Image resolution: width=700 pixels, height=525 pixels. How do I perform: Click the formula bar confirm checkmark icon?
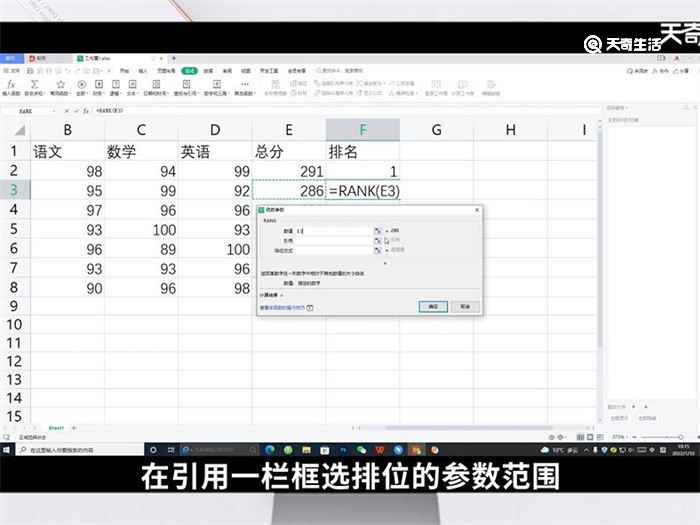pos(76,110)
